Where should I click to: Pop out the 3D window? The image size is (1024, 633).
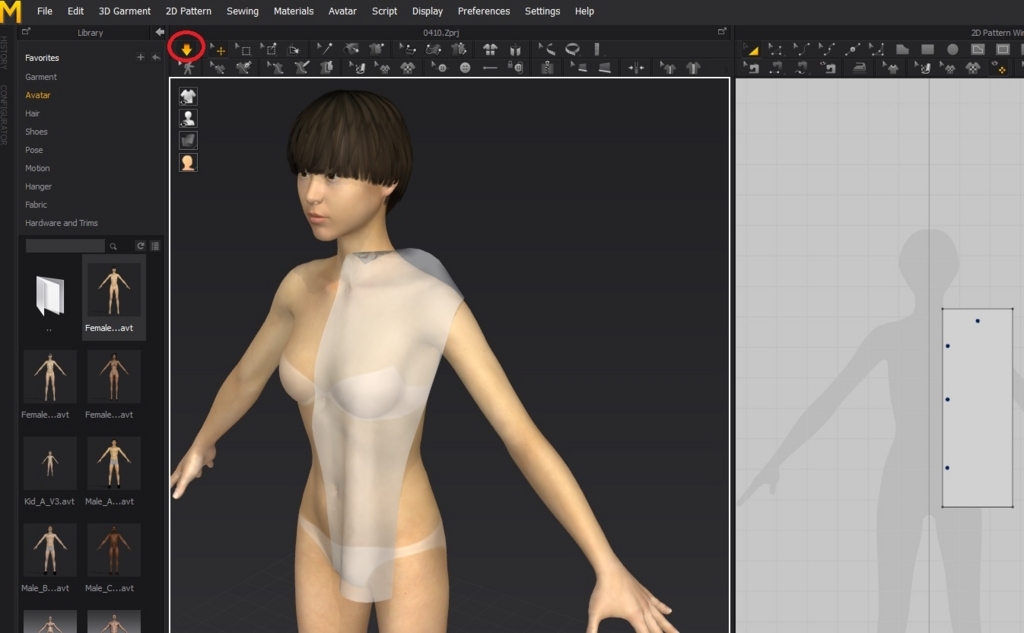pos(722,32)
